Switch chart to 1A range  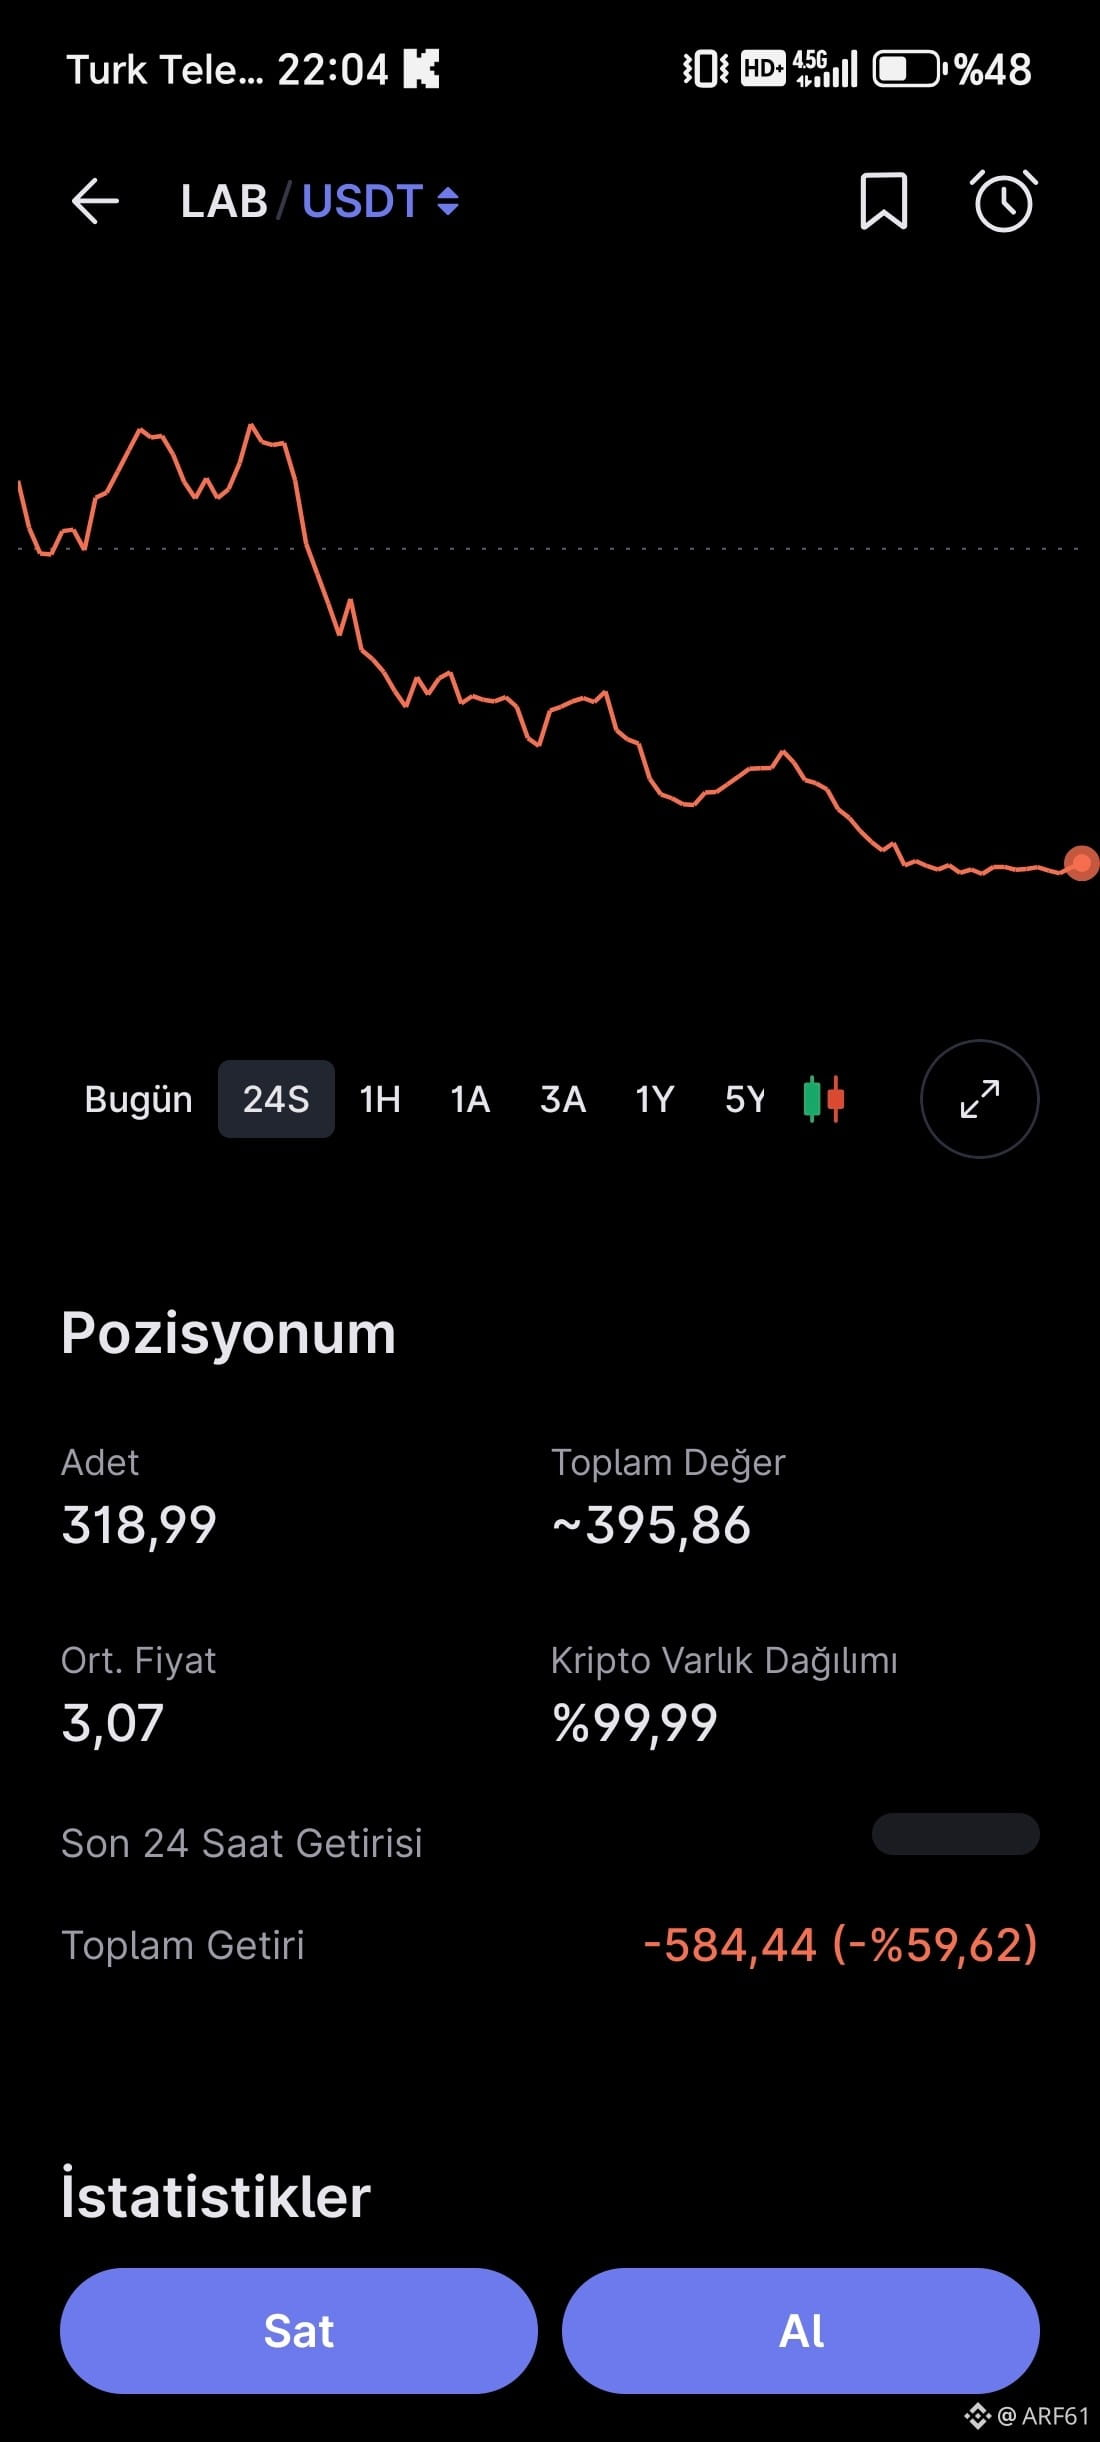pyautogui.click(x=470, y=1099)
